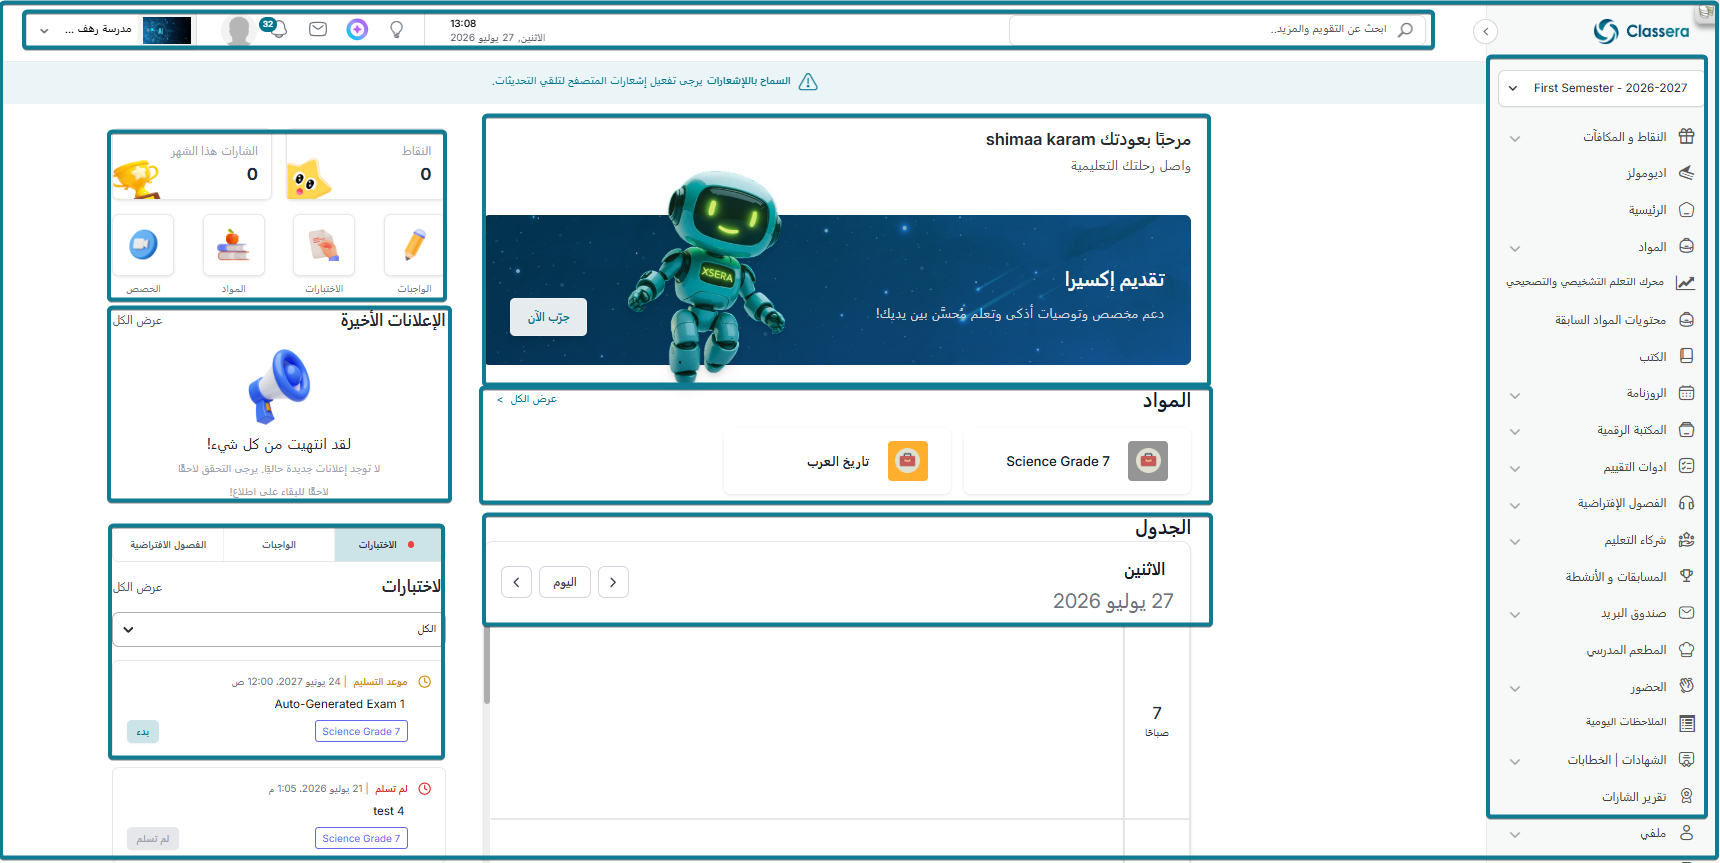Switch to the الواجبات tab

(279, 545)
